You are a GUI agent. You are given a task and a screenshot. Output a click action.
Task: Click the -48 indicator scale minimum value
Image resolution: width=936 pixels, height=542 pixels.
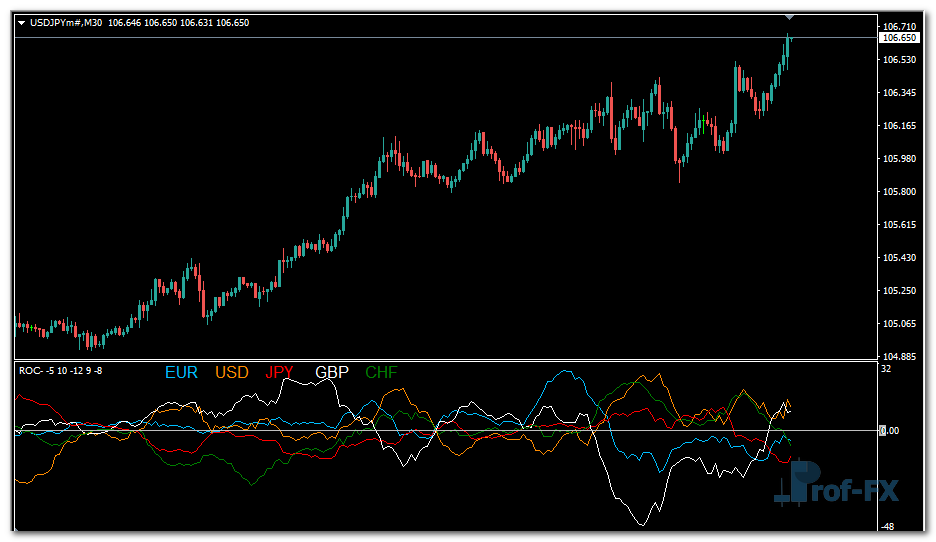(887, 527)
